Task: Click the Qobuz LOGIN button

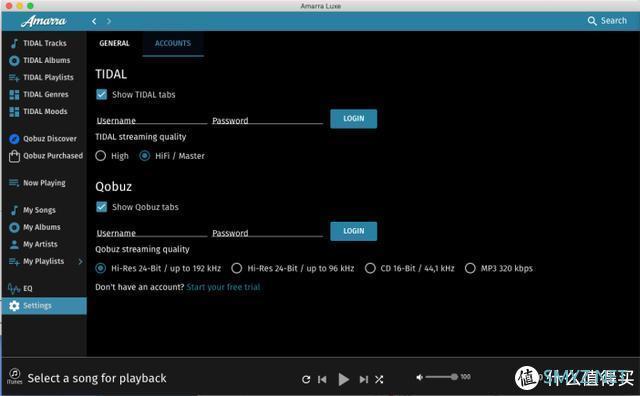Action: 353,231
